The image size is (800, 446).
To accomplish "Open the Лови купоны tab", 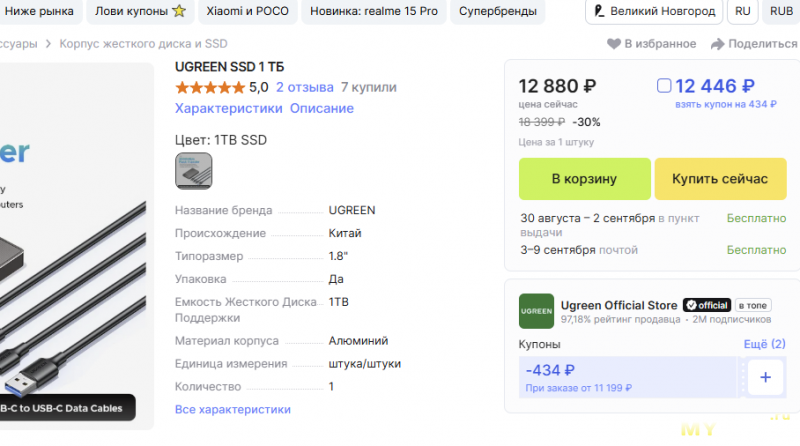I will [140, 11].
